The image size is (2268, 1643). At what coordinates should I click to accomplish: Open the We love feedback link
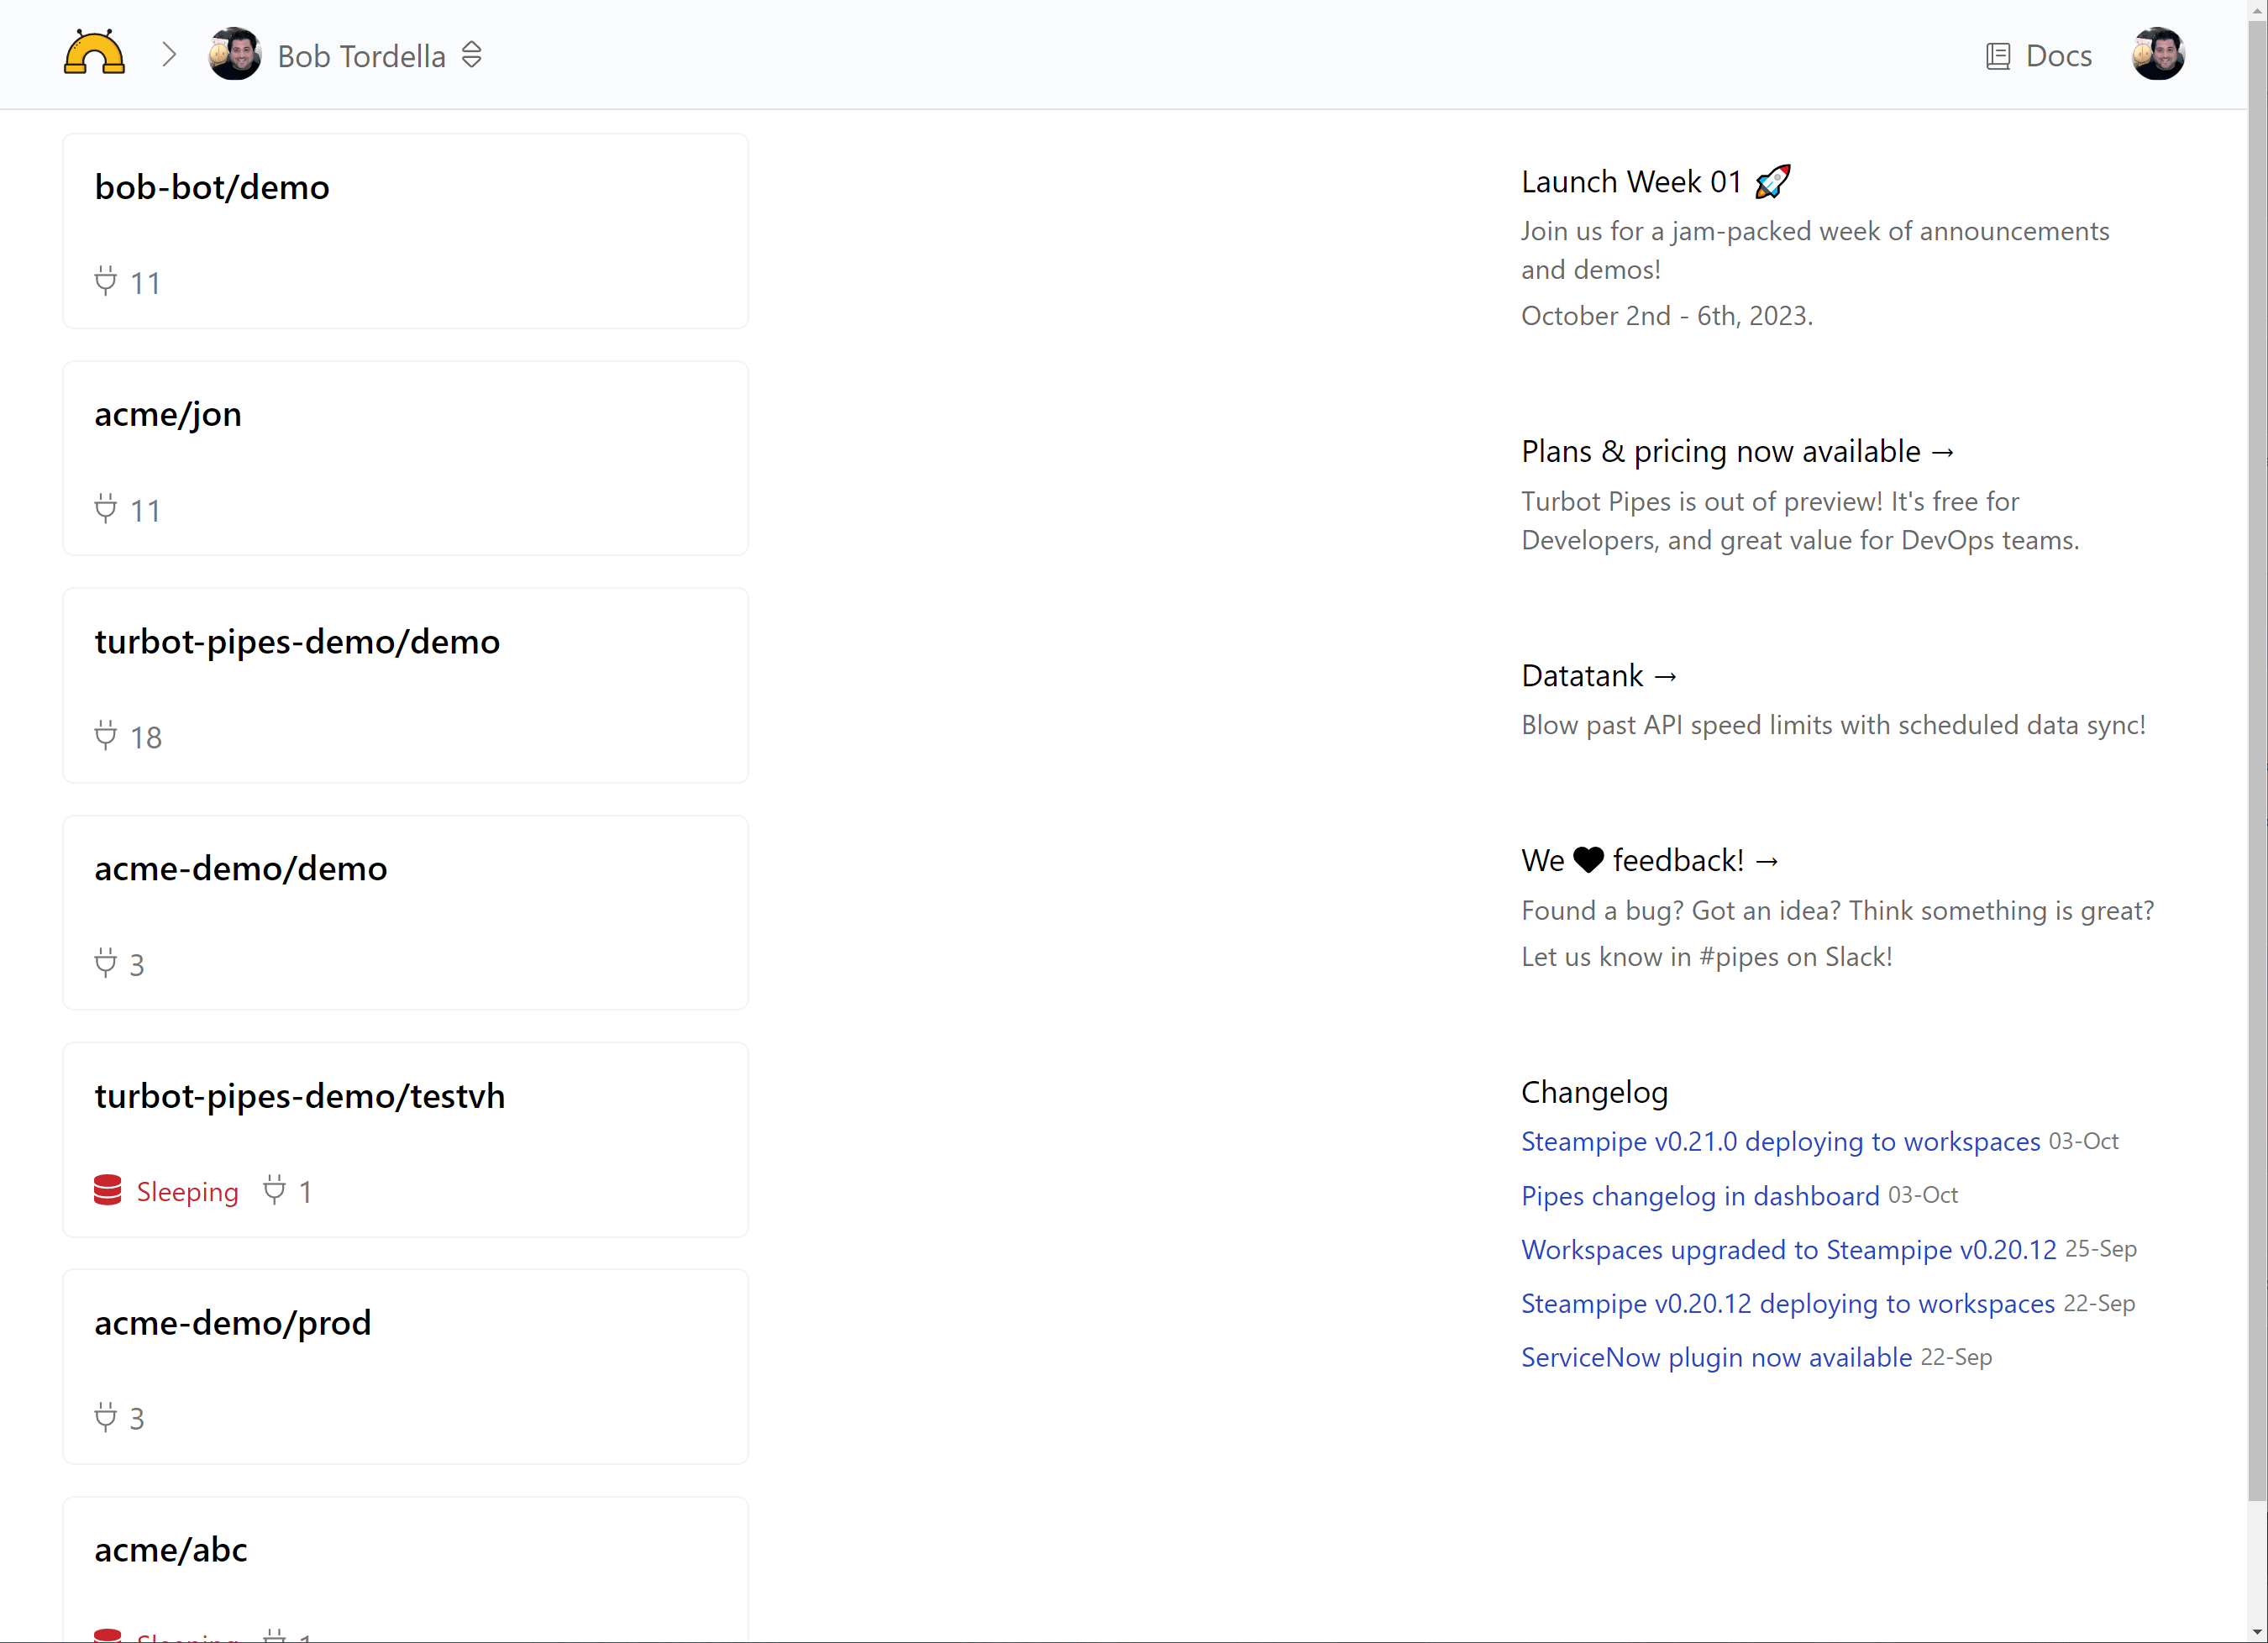[x=1651, y=861]
